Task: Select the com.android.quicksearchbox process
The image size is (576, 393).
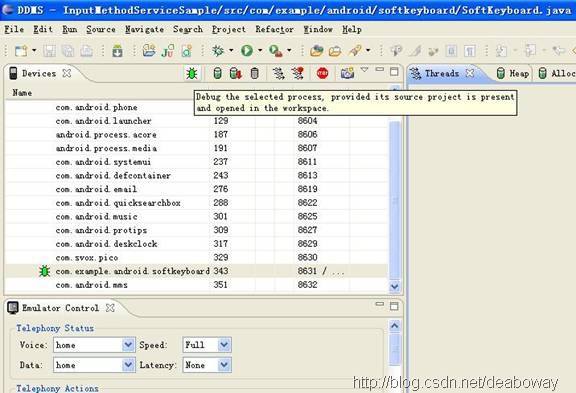Action: tap(197, 203)
